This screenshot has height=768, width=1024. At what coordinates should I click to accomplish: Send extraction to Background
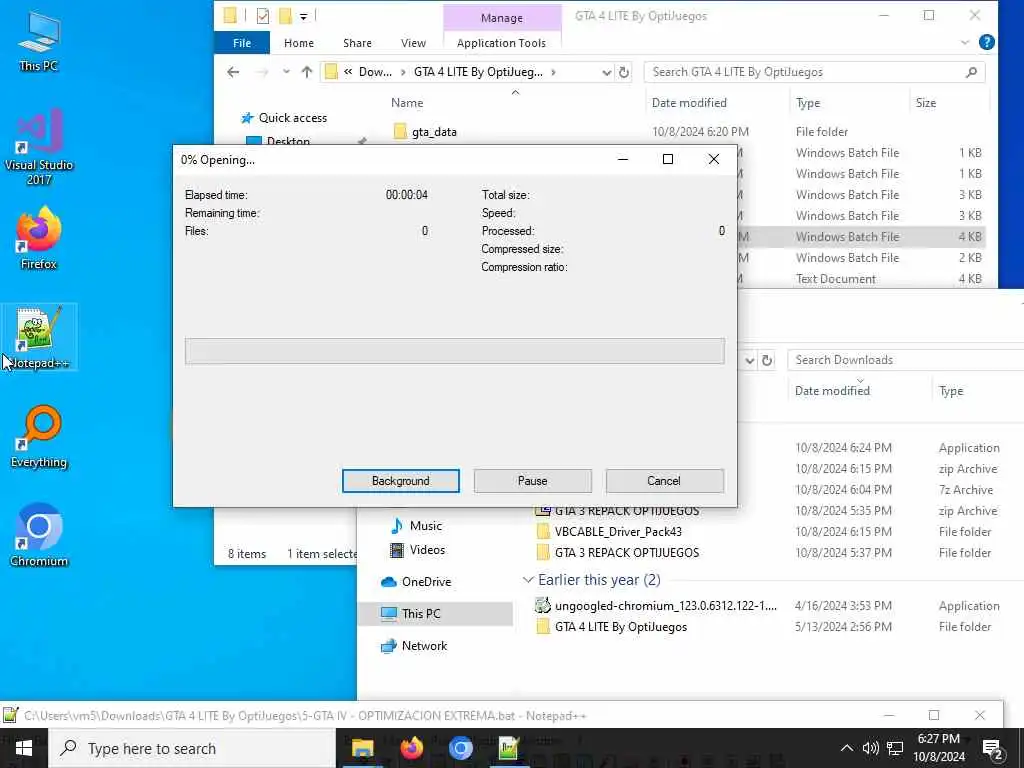tap(400, 481)
